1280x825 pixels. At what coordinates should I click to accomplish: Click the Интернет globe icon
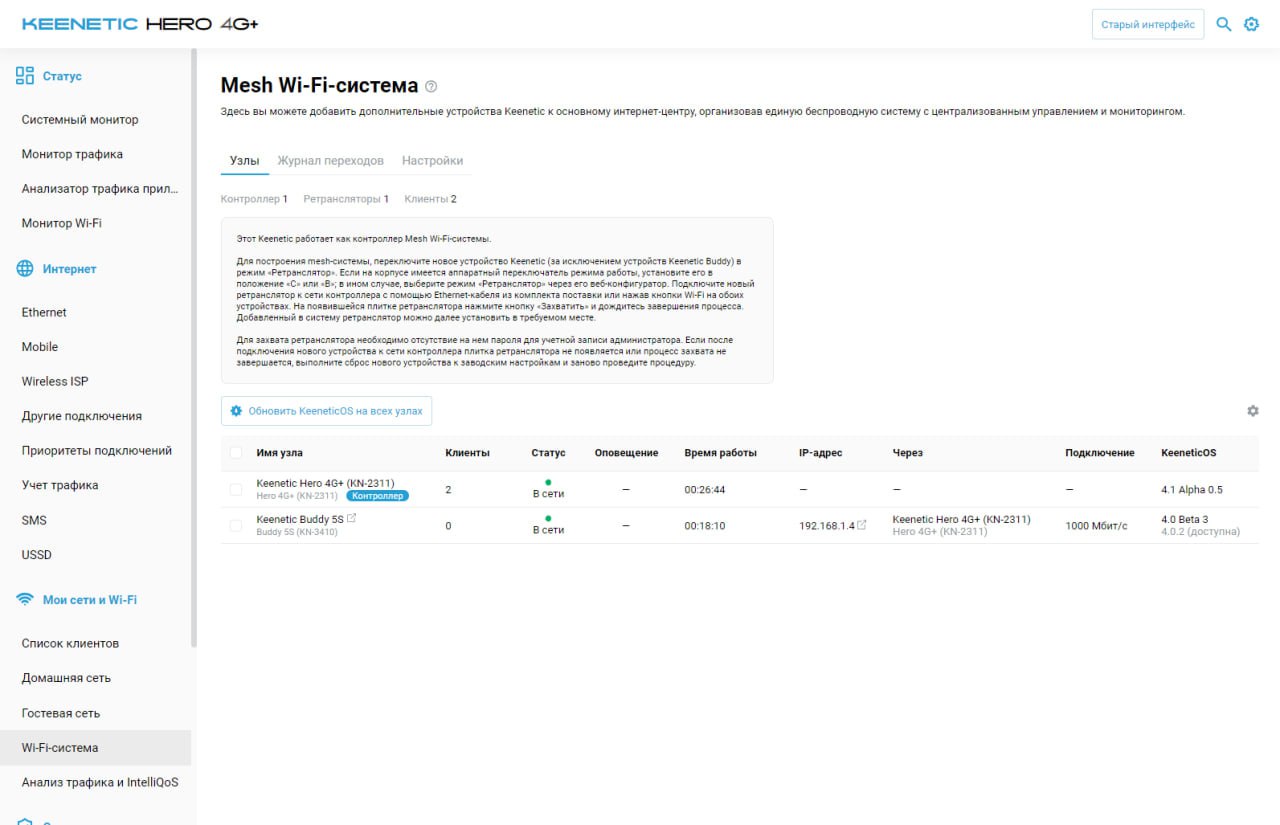coord(25,269)
